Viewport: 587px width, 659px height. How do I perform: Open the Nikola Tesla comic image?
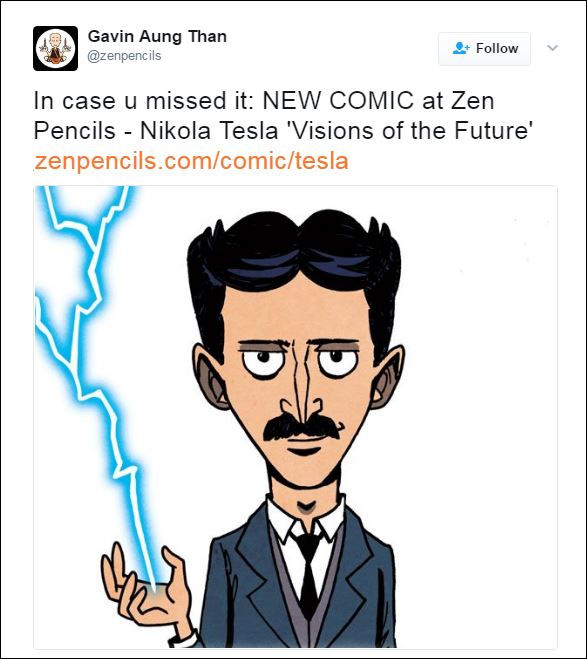295,417
